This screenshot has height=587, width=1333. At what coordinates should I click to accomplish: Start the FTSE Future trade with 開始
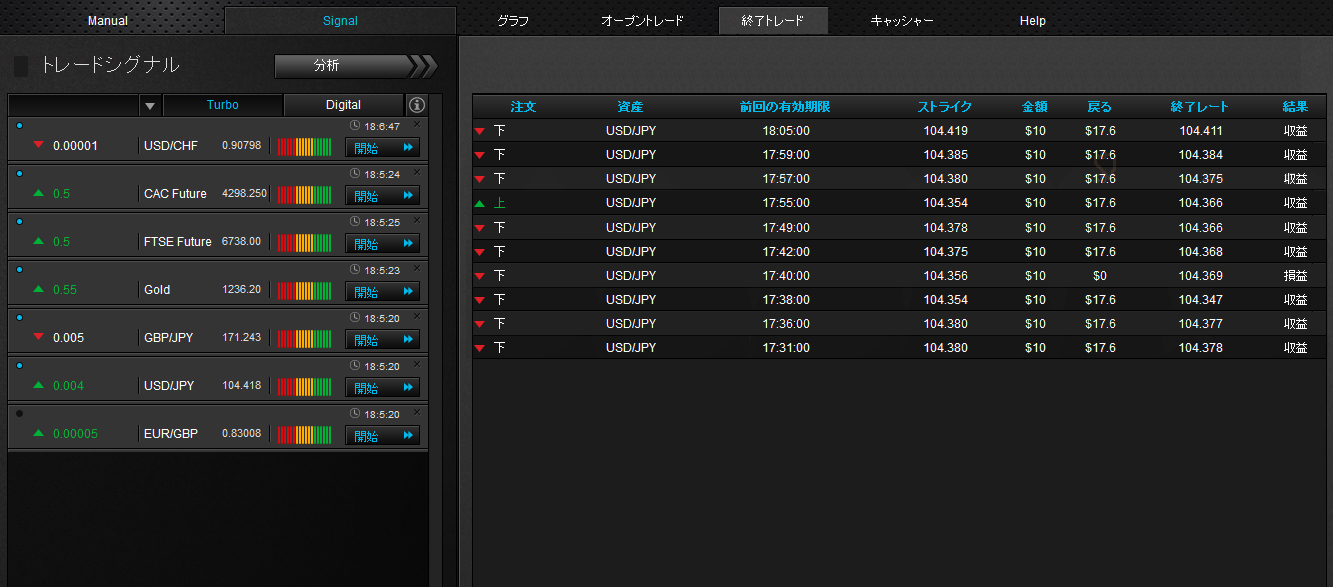(383, 244)
